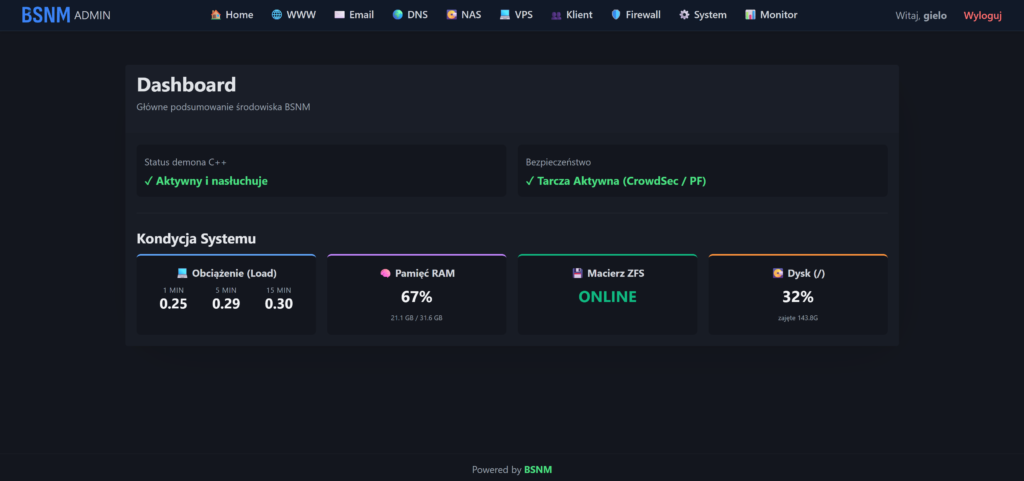The width and height of the screenshot is (1024, 481).
Task: Click the BSNM ADMIN logo
Action: point(66,15)
